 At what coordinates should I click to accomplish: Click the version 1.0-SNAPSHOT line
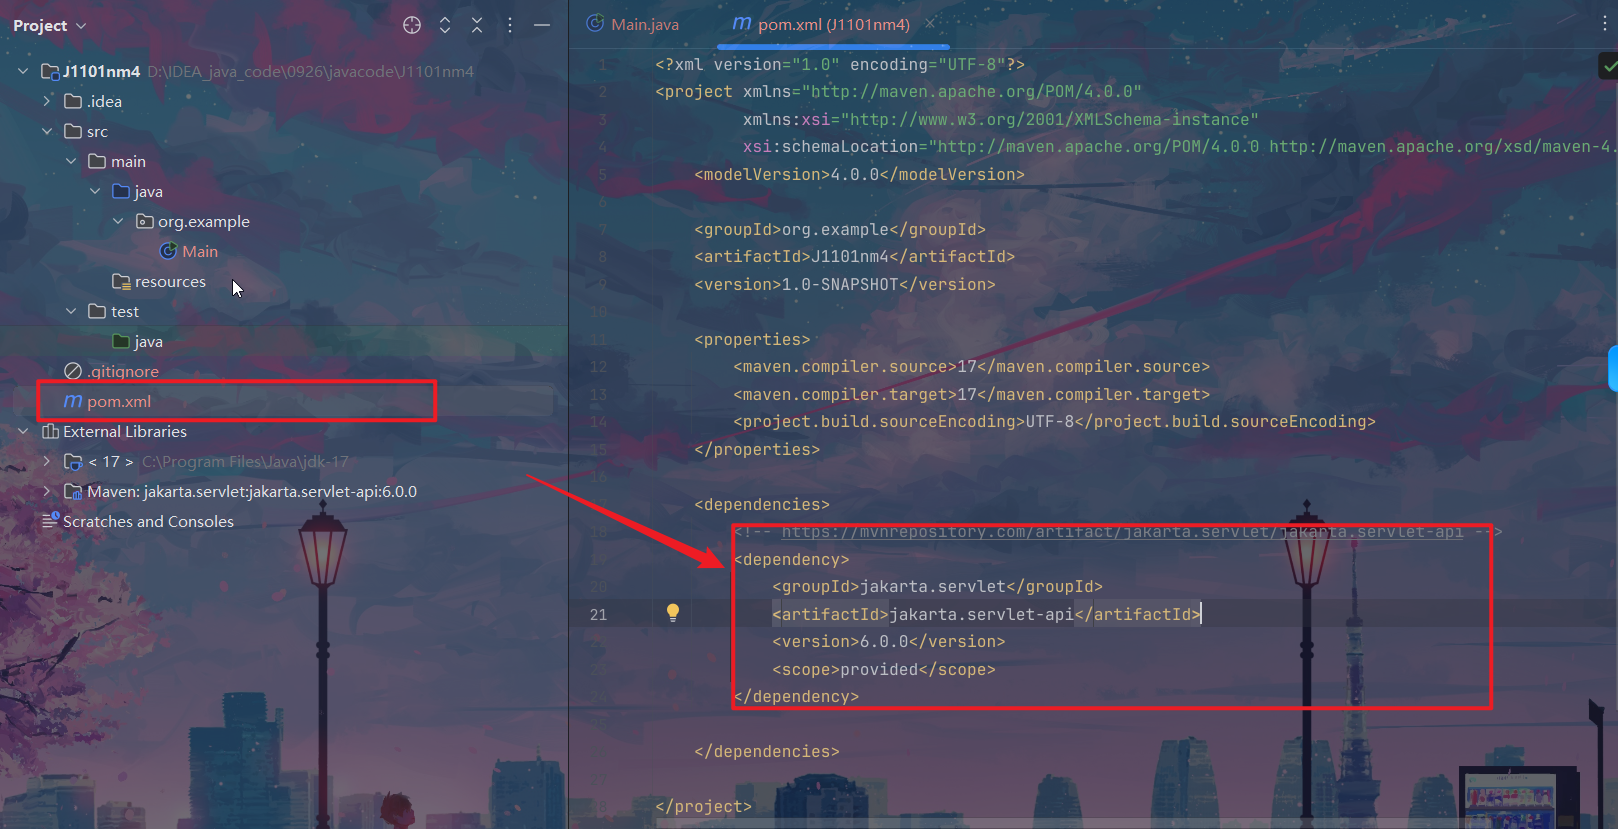click(x=845, y=284)
